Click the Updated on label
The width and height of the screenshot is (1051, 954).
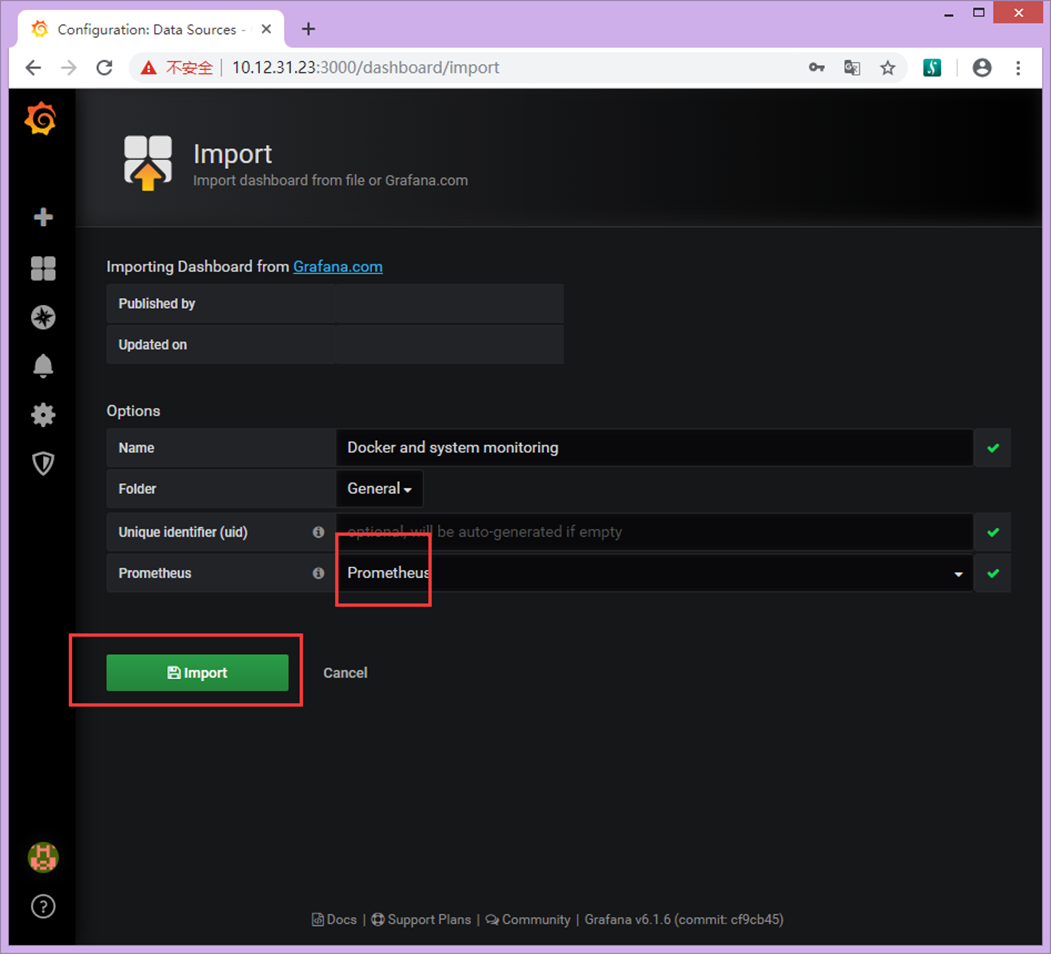click(153, 345)
